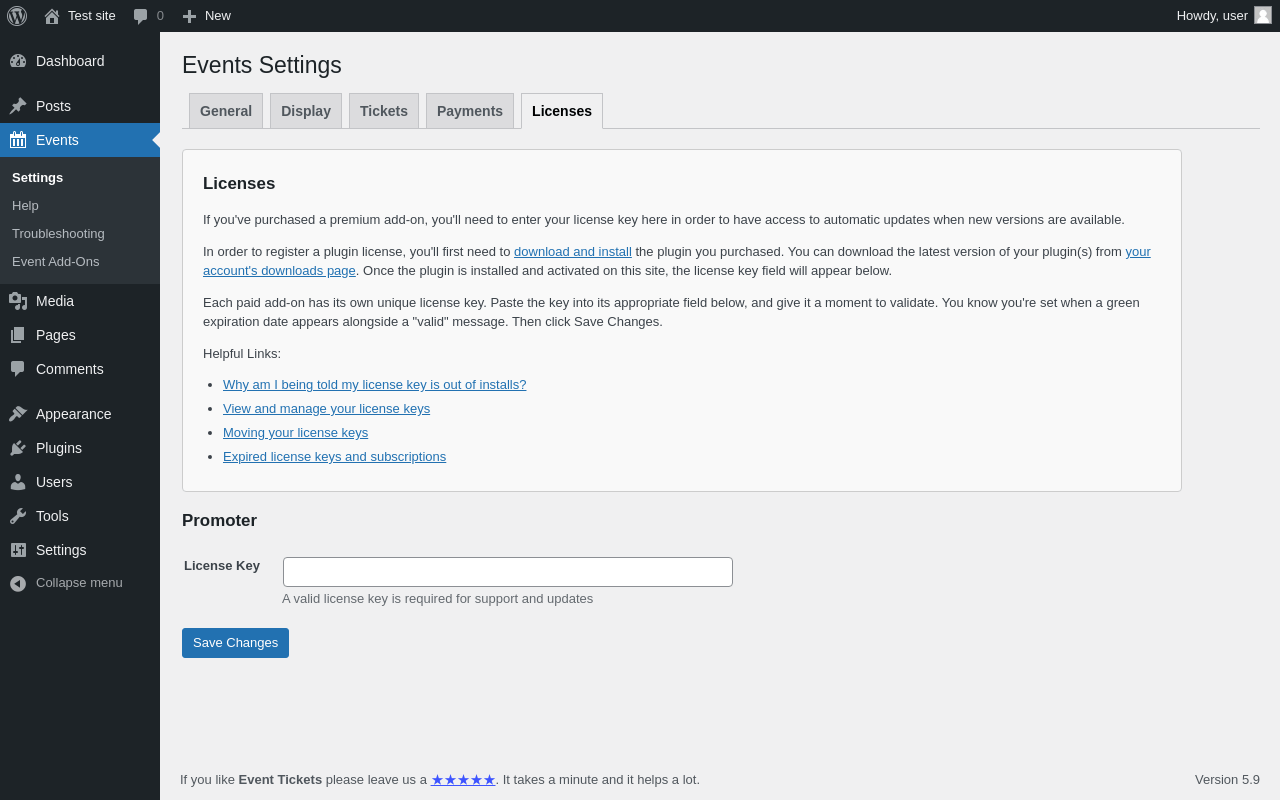Screen dimensions: 1280x800
Task: Click the WordPress logo icon
Action: tap(17, 16)
